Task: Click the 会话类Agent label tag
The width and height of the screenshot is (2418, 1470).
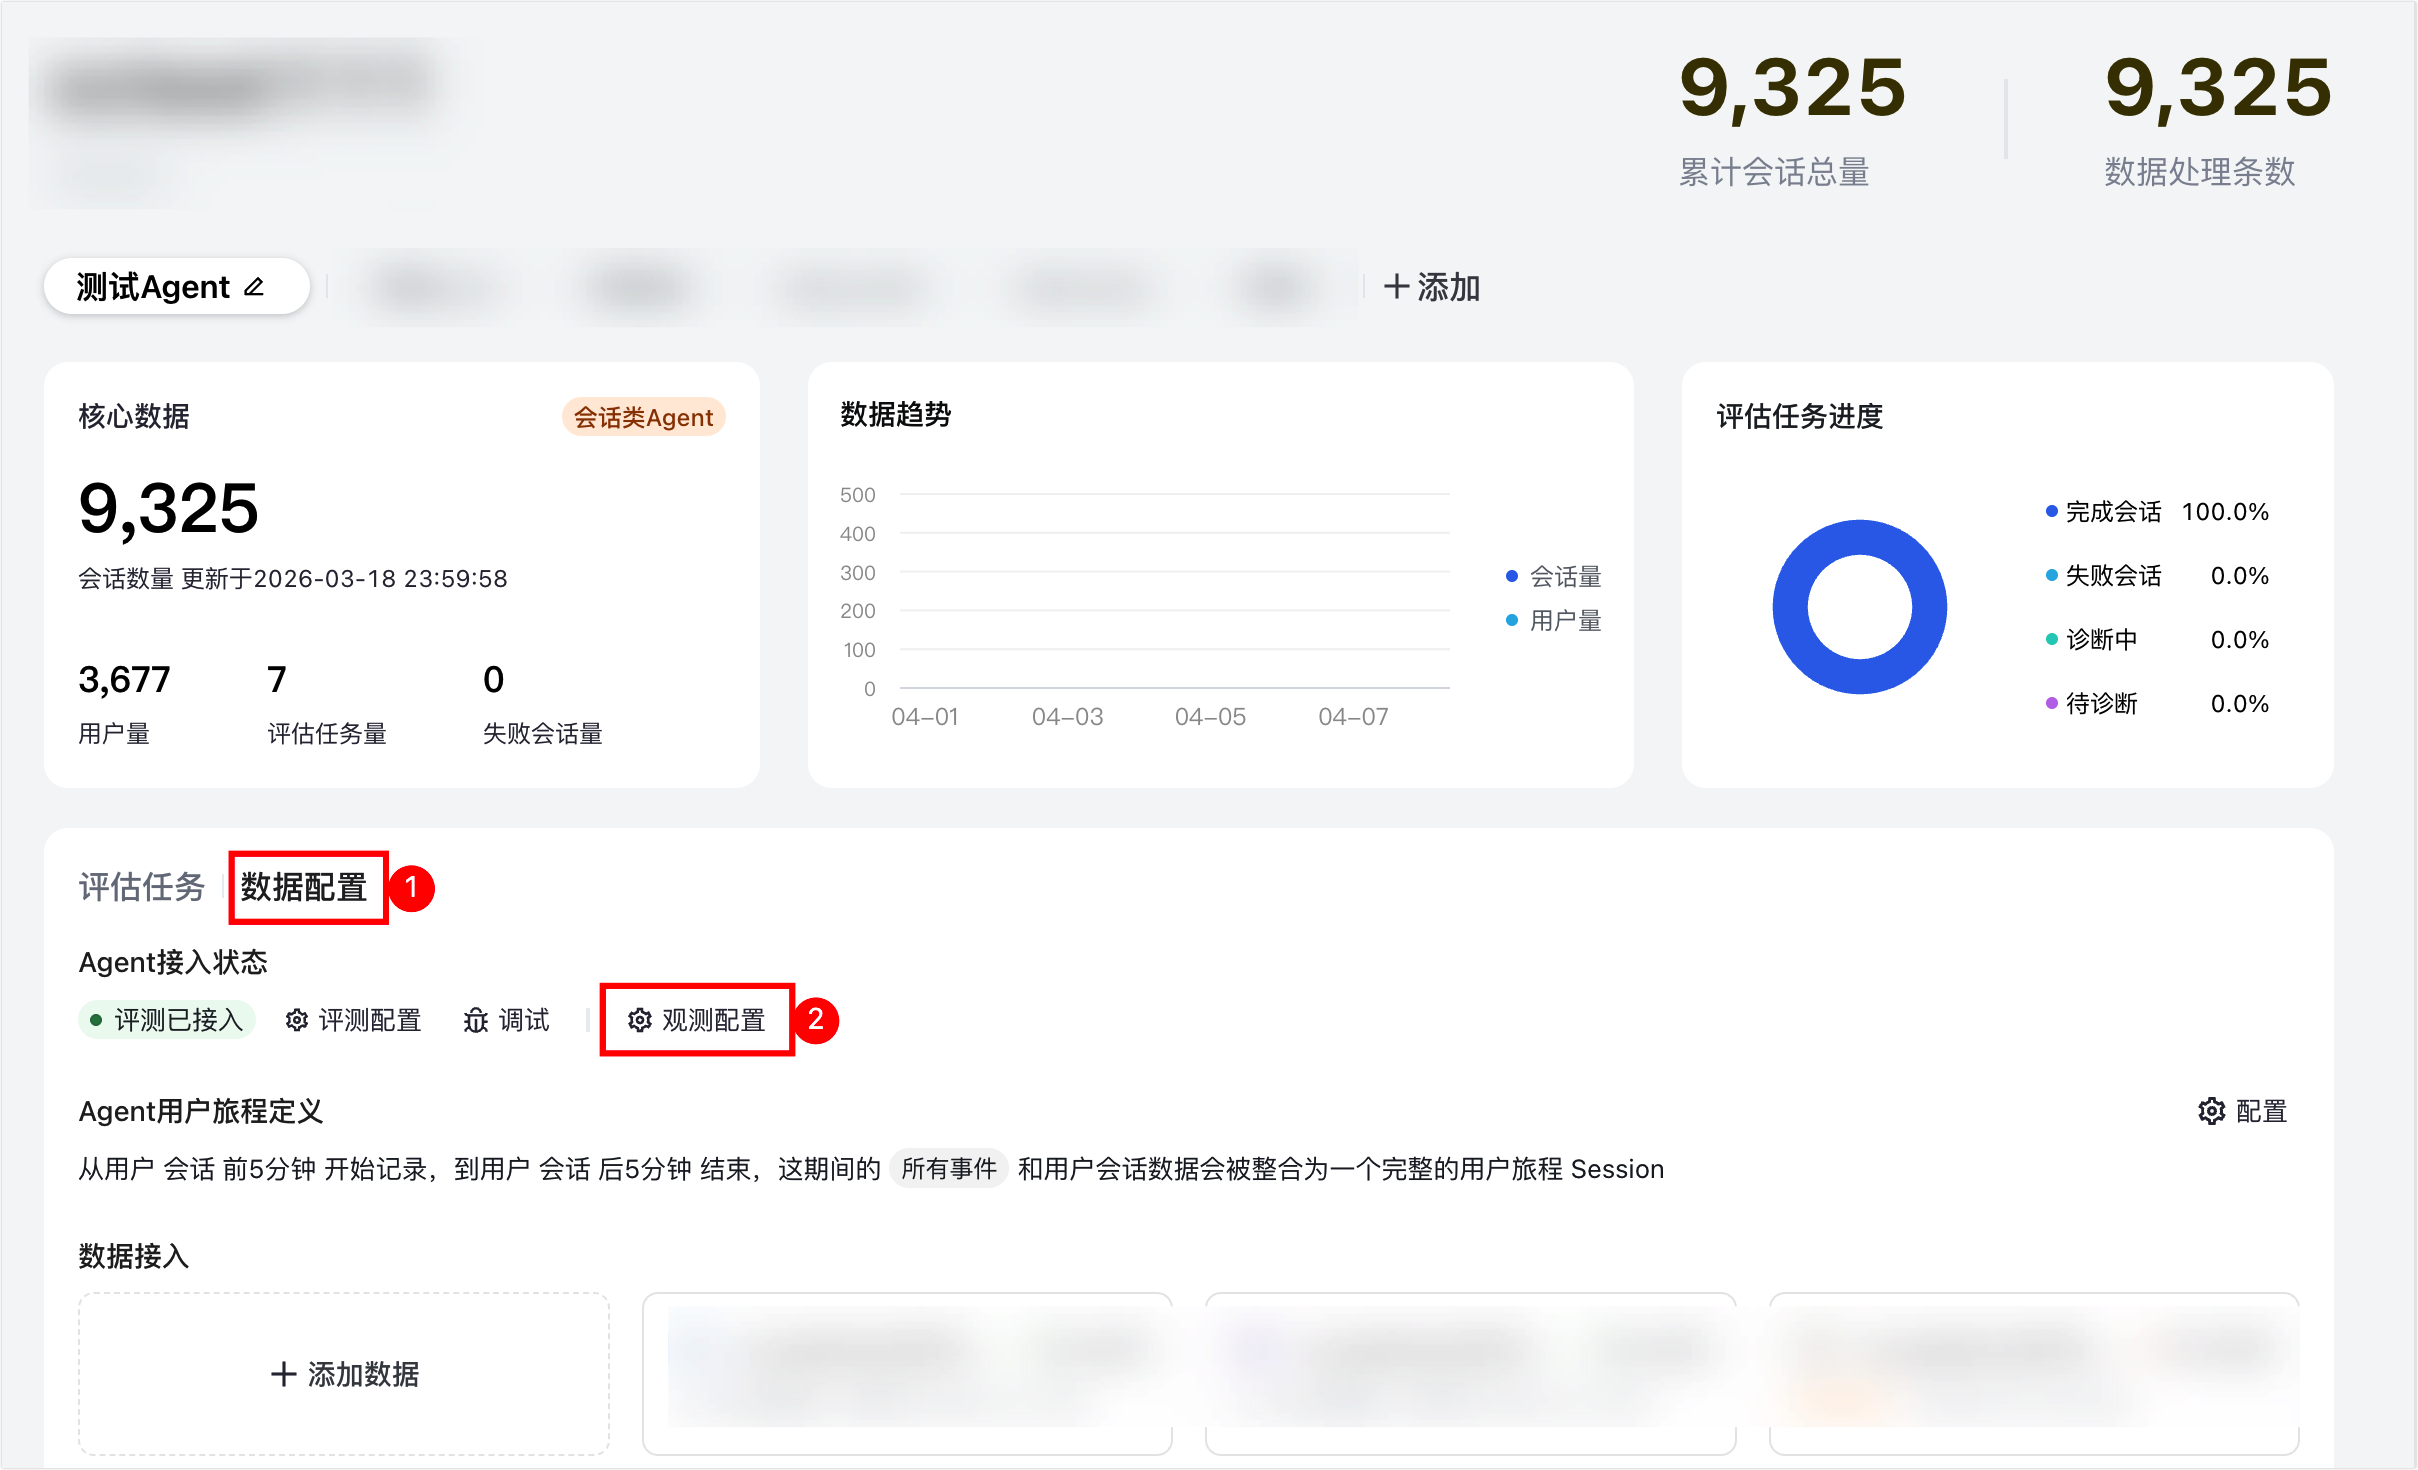Action: click(643, 417)
